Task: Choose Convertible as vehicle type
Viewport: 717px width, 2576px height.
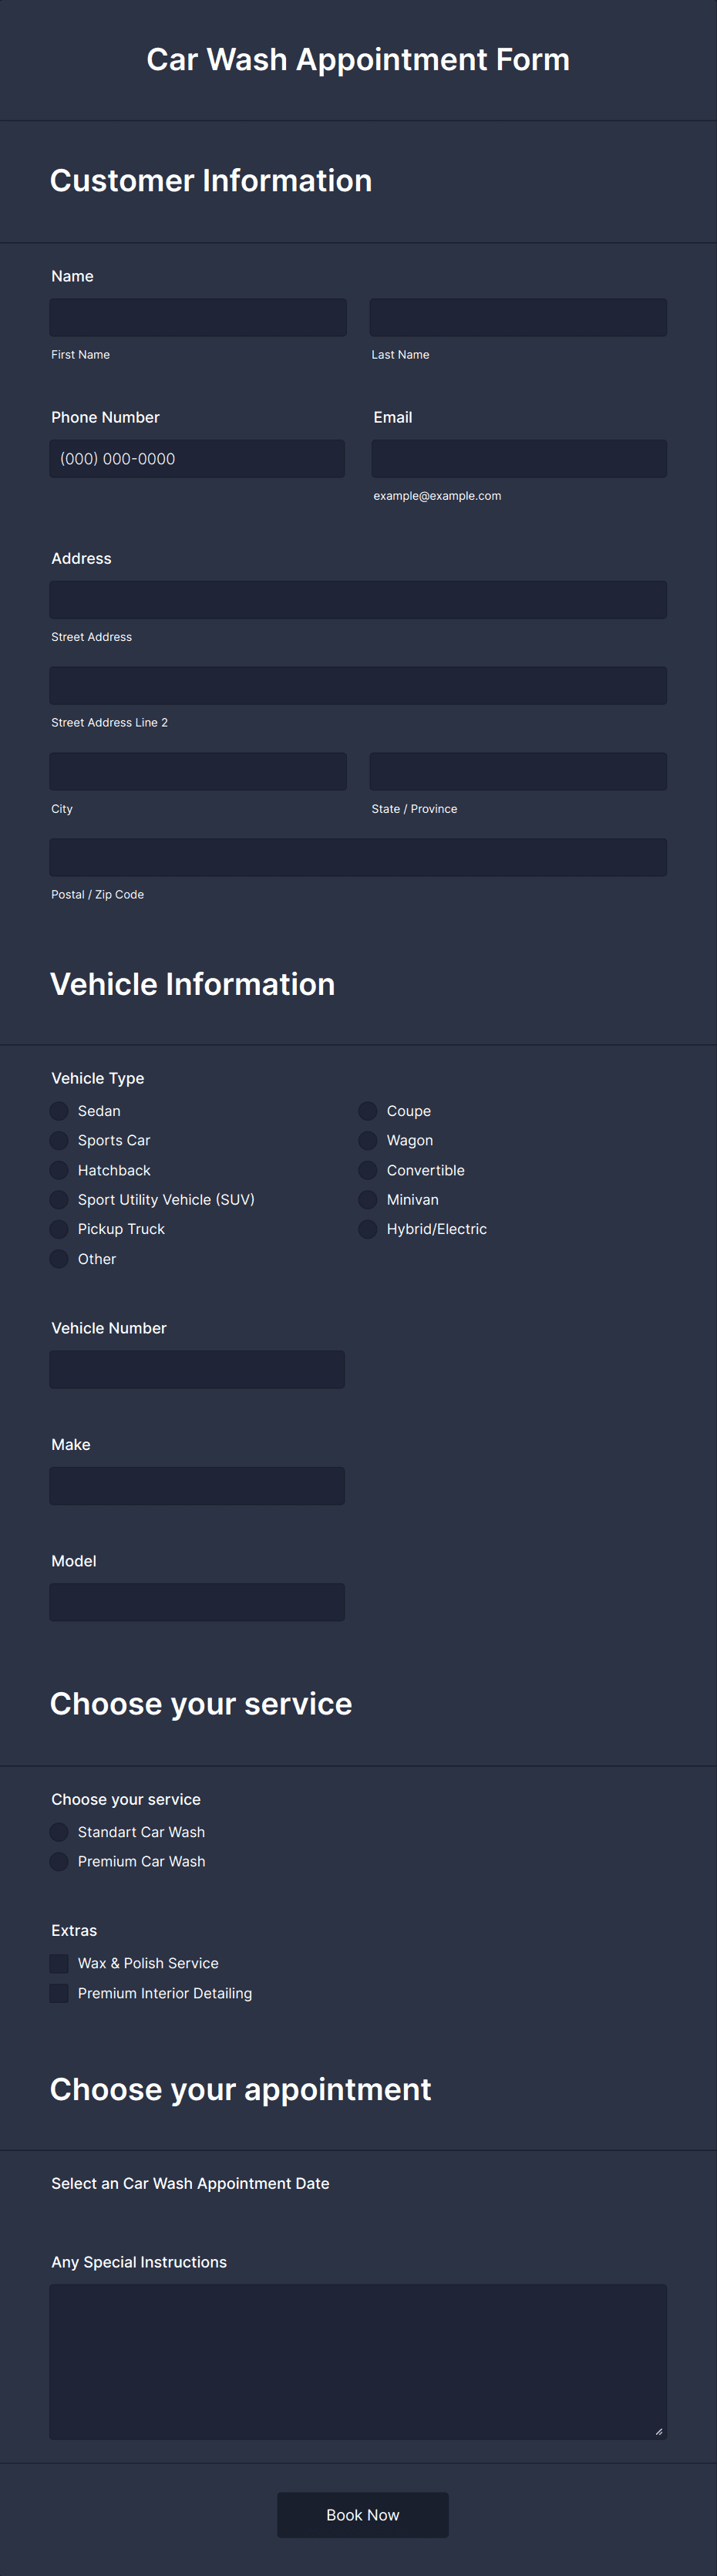Action: coord(368,1170)
